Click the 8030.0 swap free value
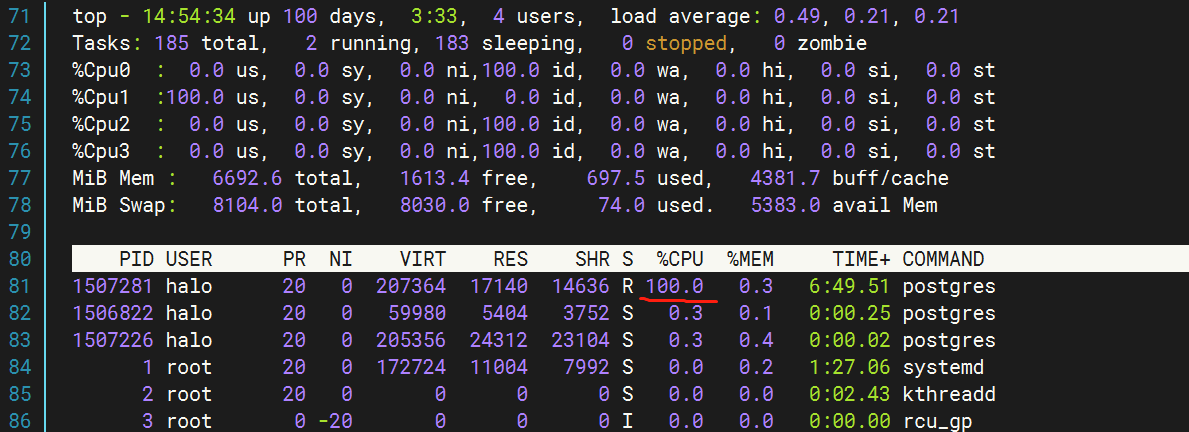 point(435,205)
